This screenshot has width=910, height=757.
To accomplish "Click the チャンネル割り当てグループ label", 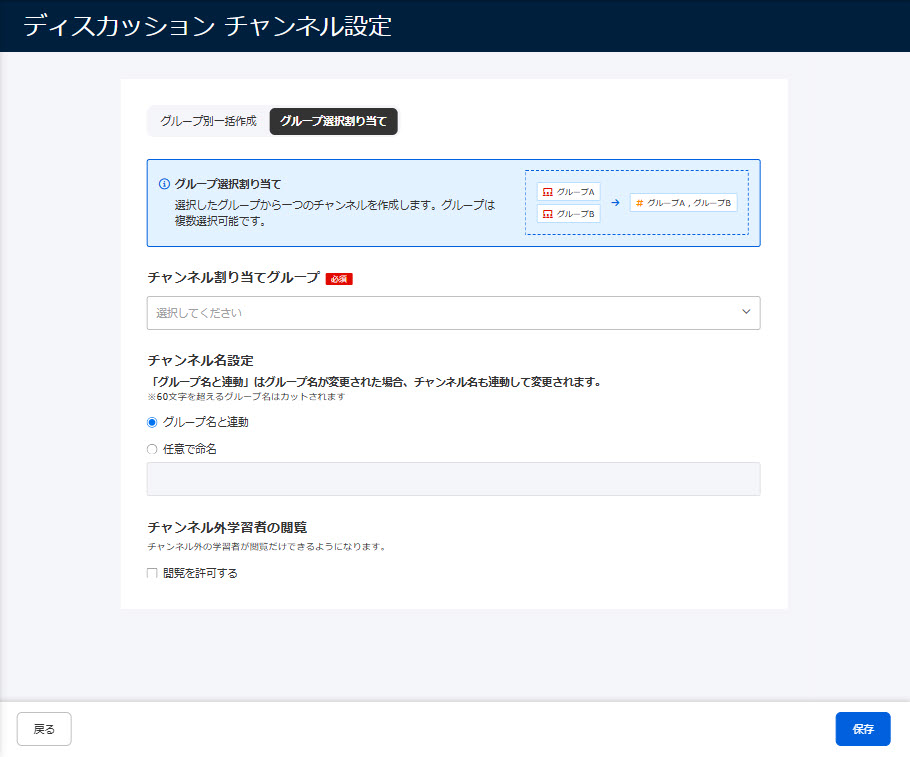I will tap(233, 277).
